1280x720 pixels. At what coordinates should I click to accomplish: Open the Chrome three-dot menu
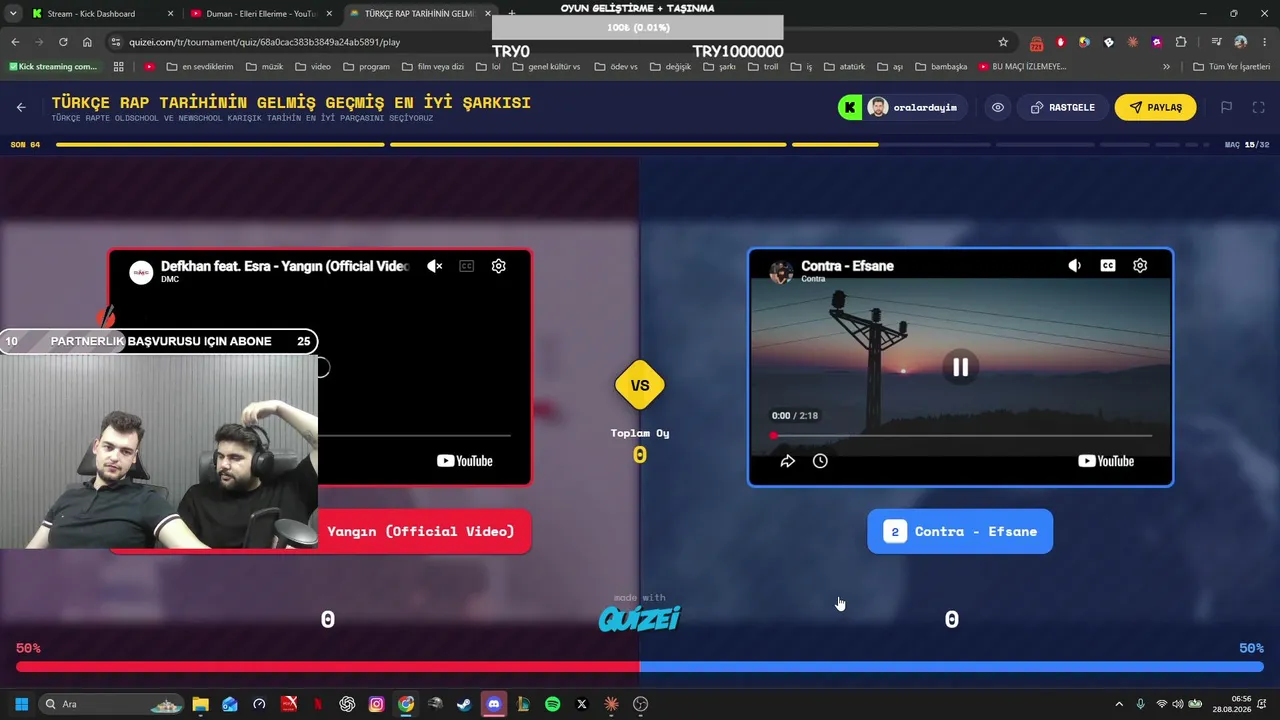[x=1264, y=42]
